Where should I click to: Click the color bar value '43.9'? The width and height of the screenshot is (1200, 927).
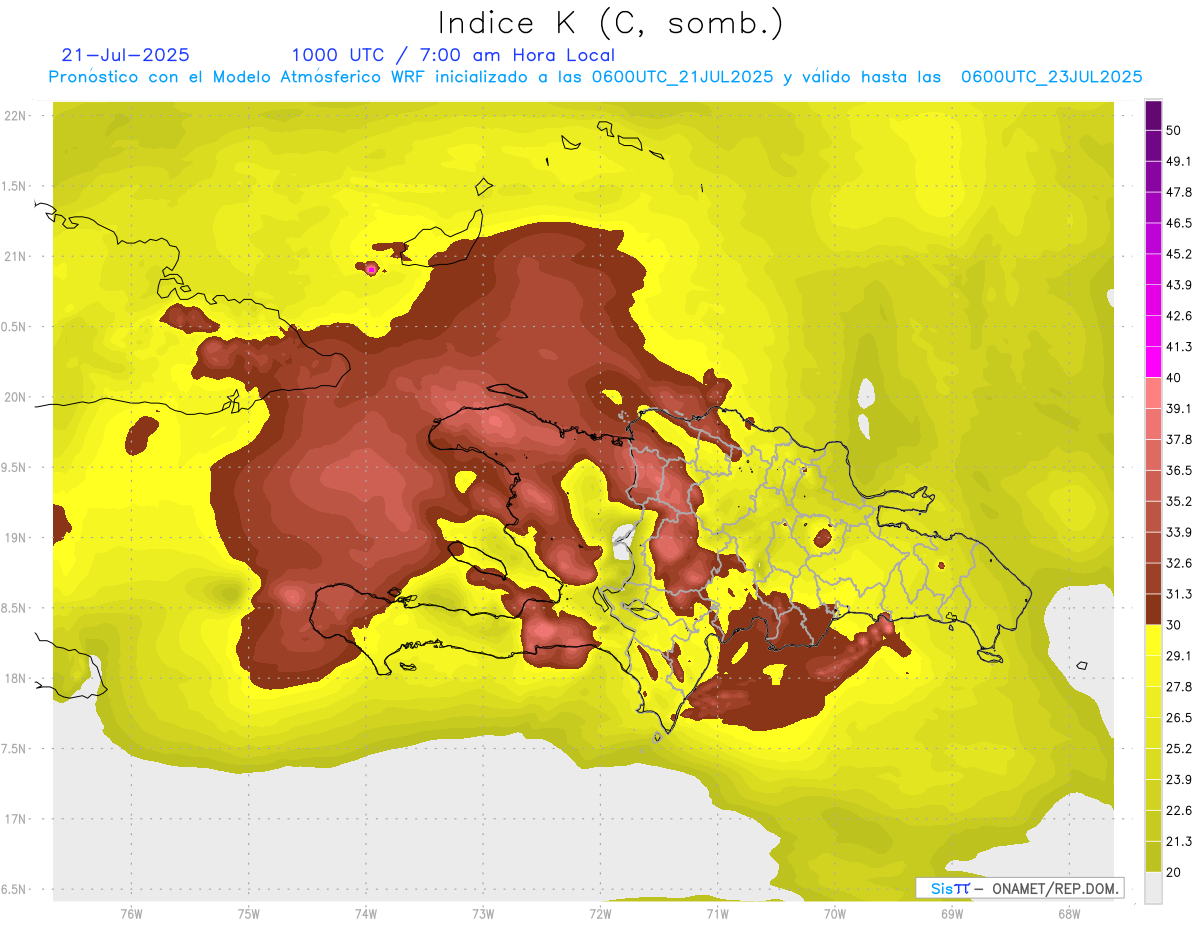click(x=1179, y=285)
